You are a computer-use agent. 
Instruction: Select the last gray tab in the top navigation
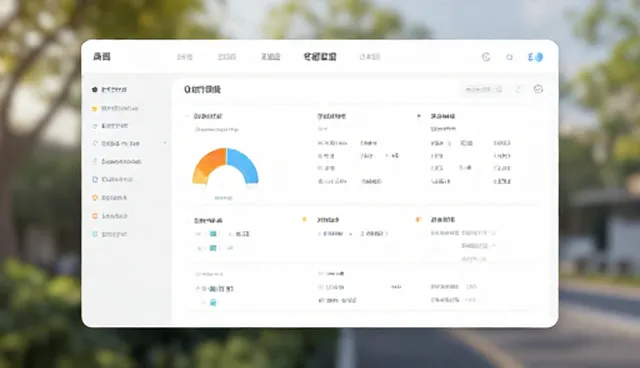(x=370, y=57)
